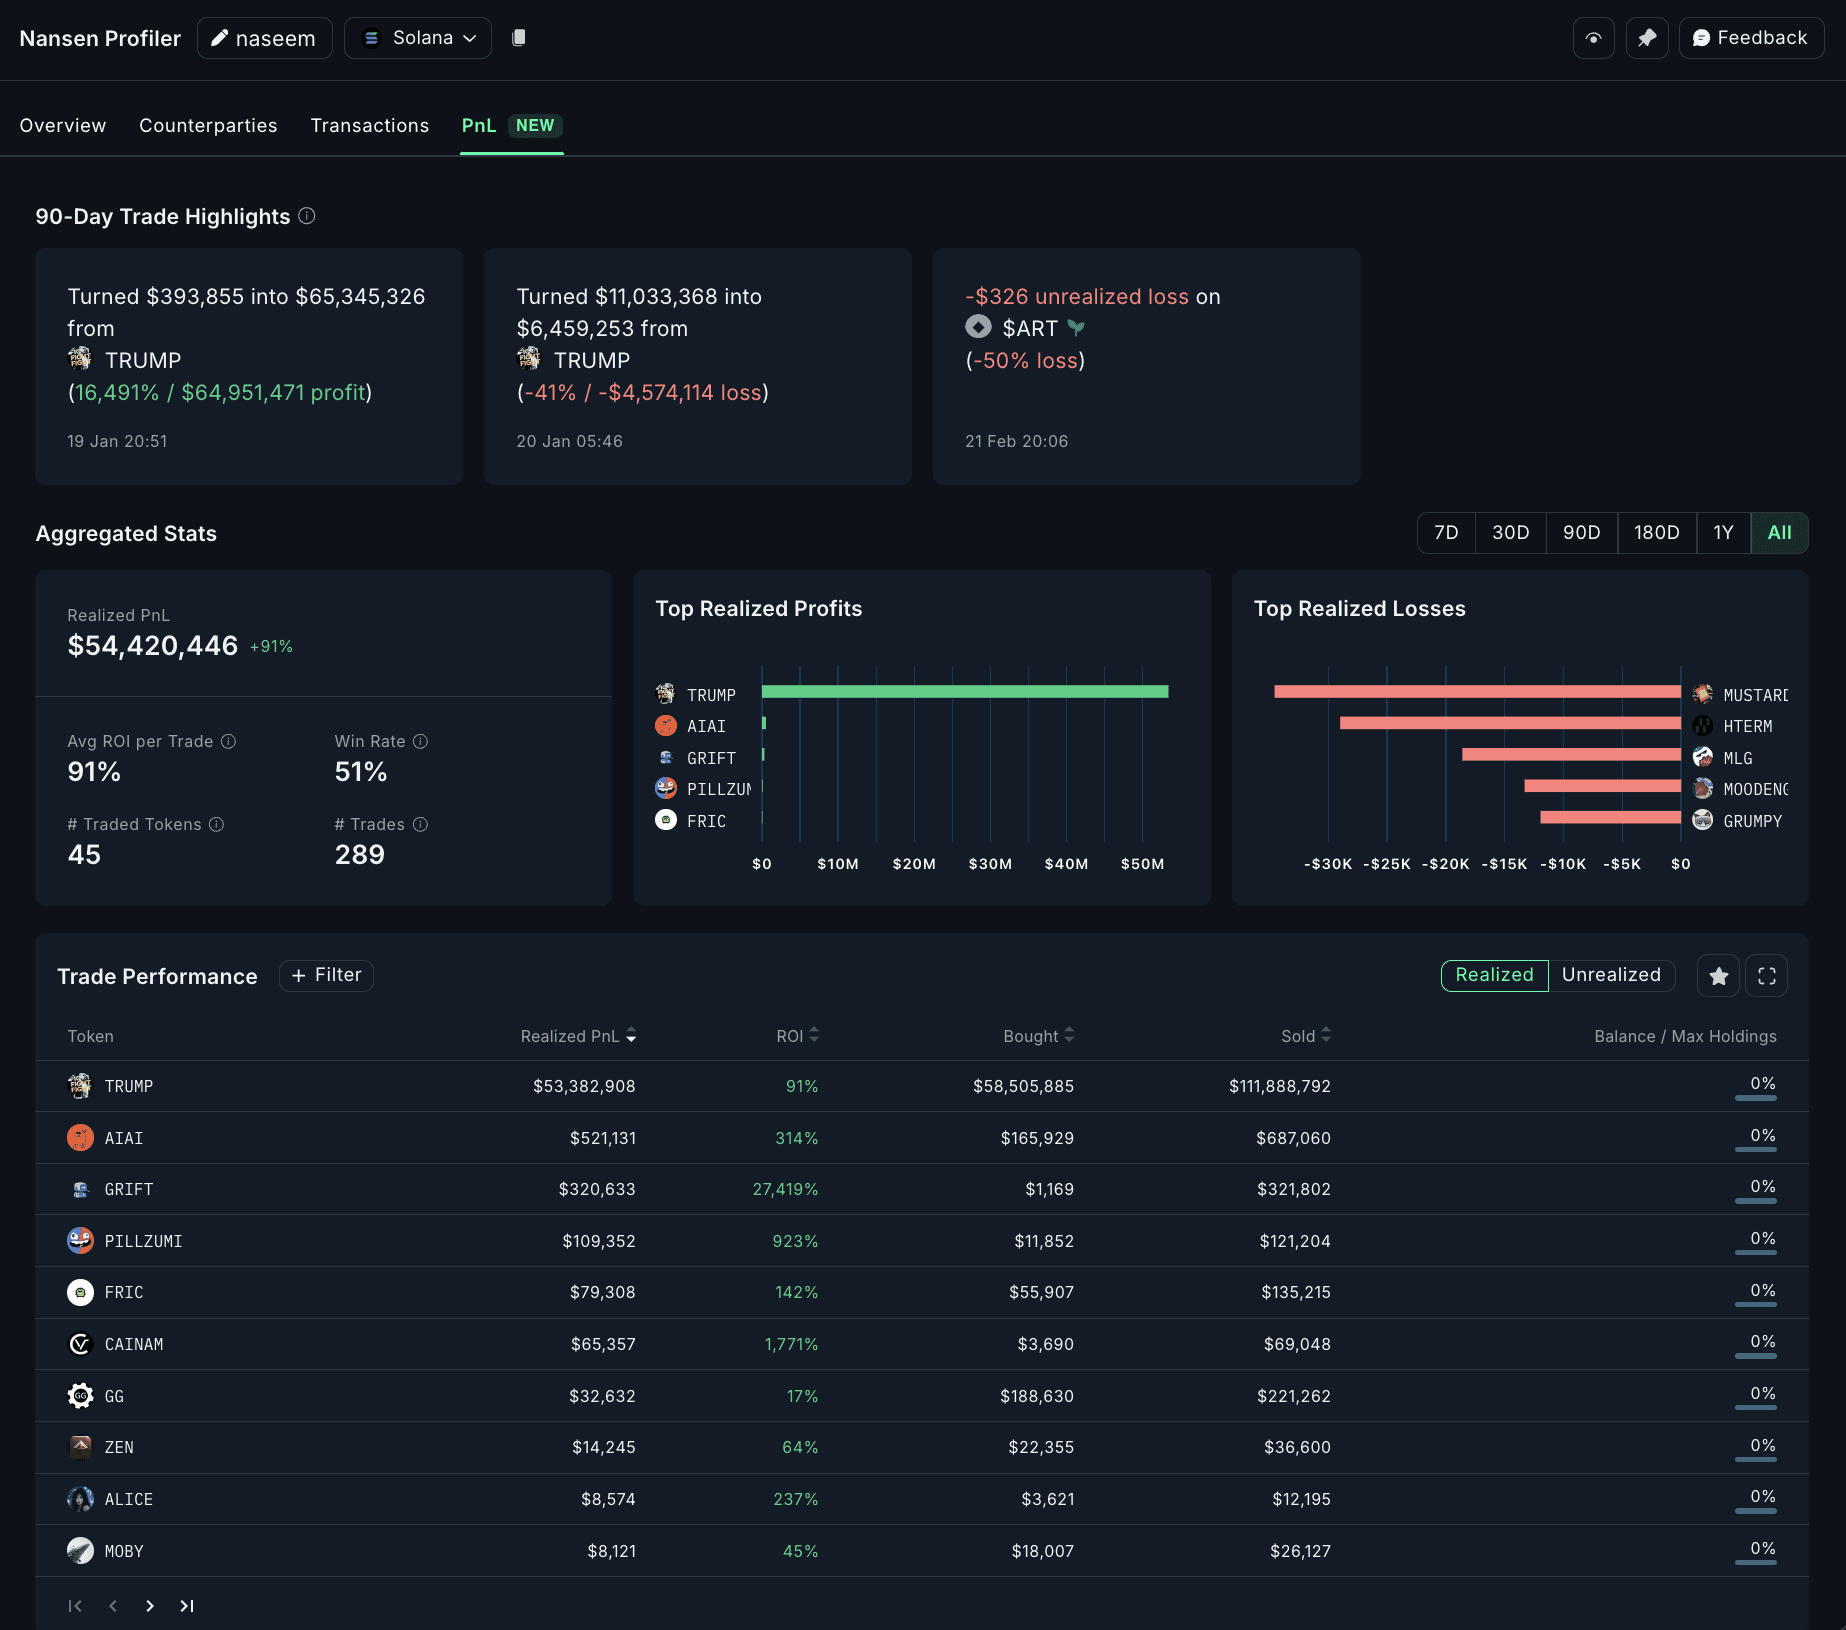
Task: Click the HTERM red loss bar
Action: click(x=1510, y=723)
